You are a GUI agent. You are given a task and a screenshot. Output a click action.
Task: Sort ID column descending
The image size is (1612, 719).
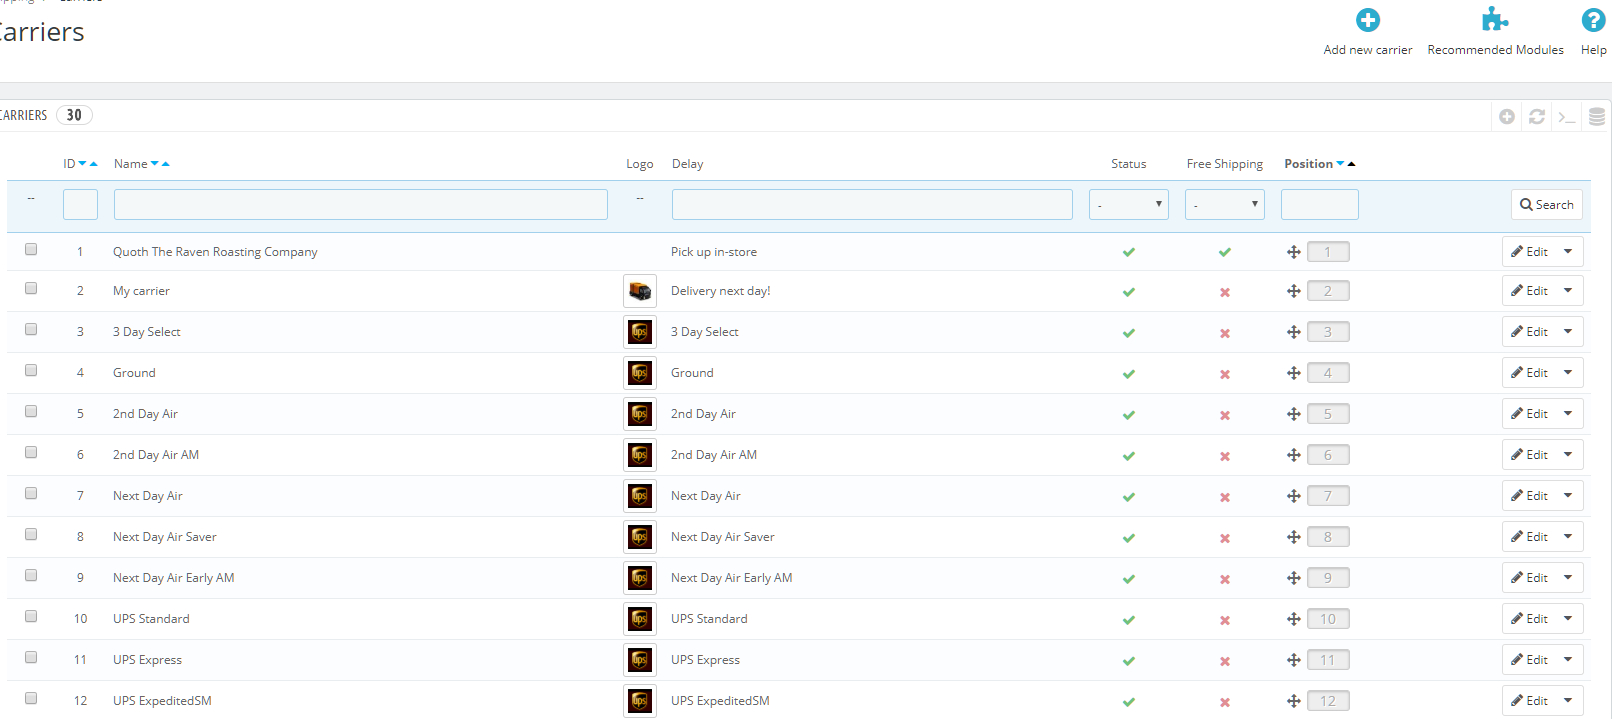pos(82,164)
